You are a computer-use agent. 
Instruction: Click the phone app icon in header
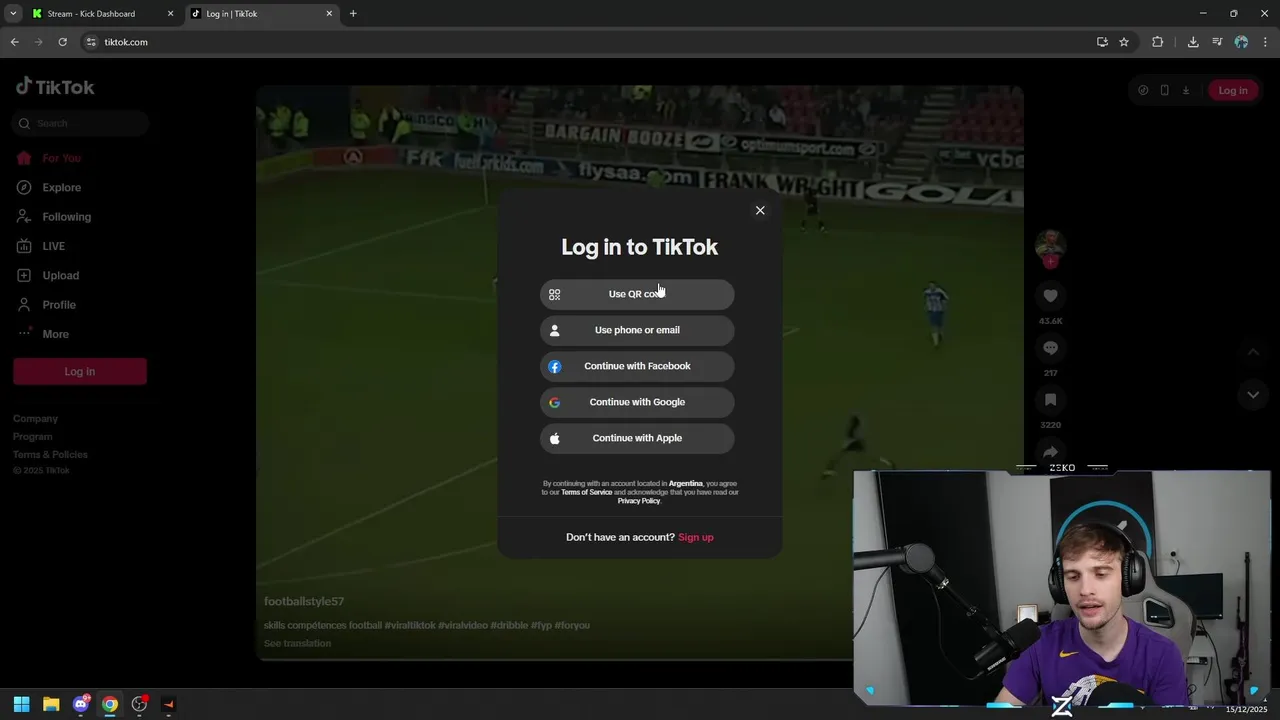point(1165,90)
